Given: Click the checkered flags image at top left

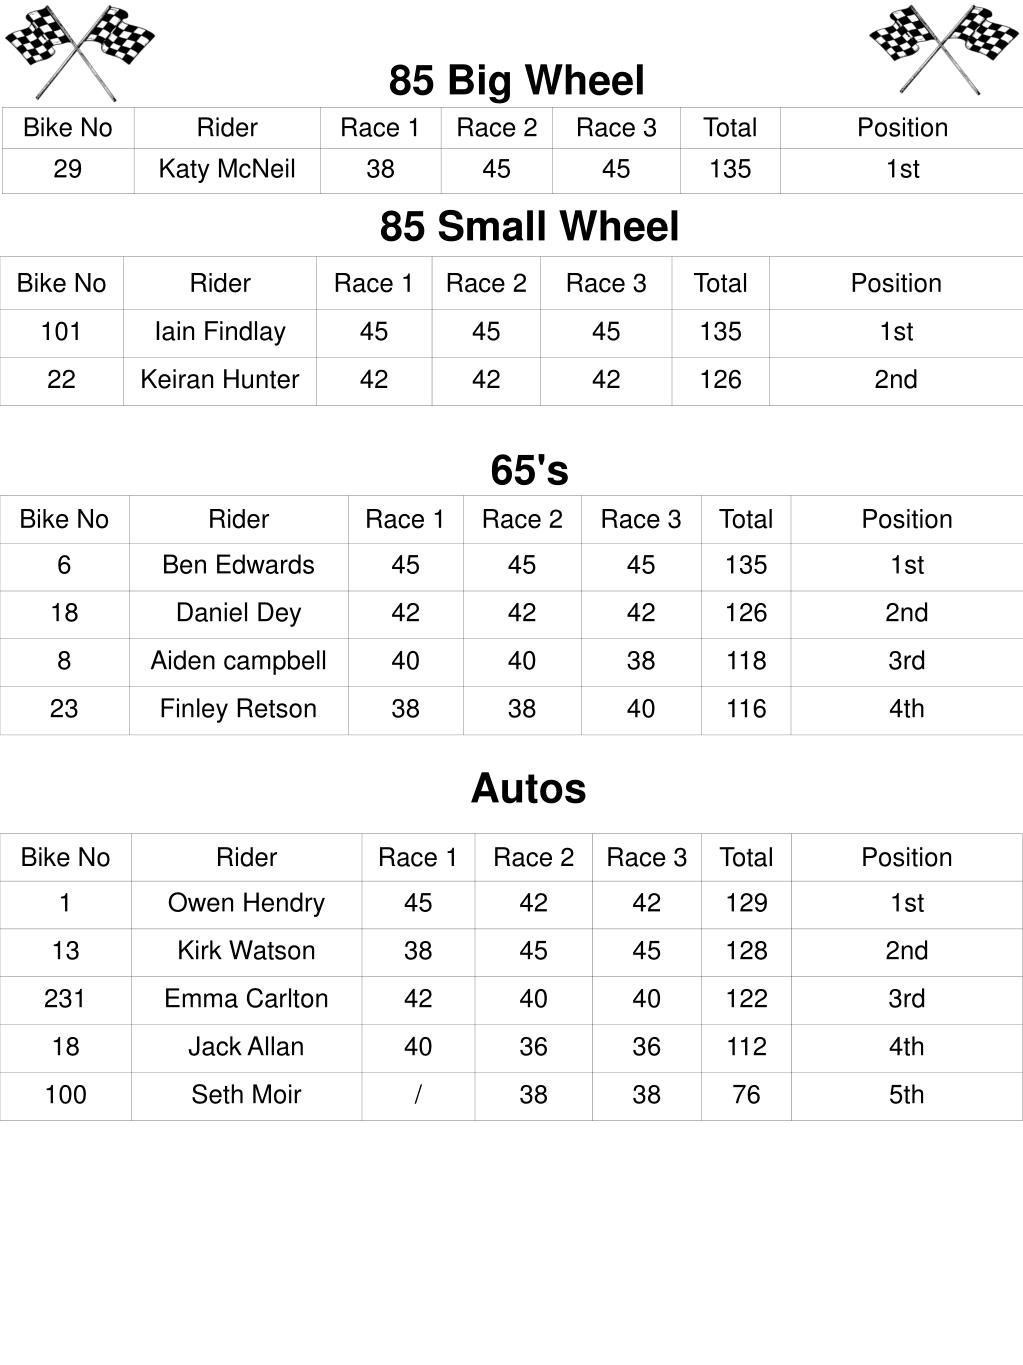Looking at the screenshot, I should (x=80, y=53).
